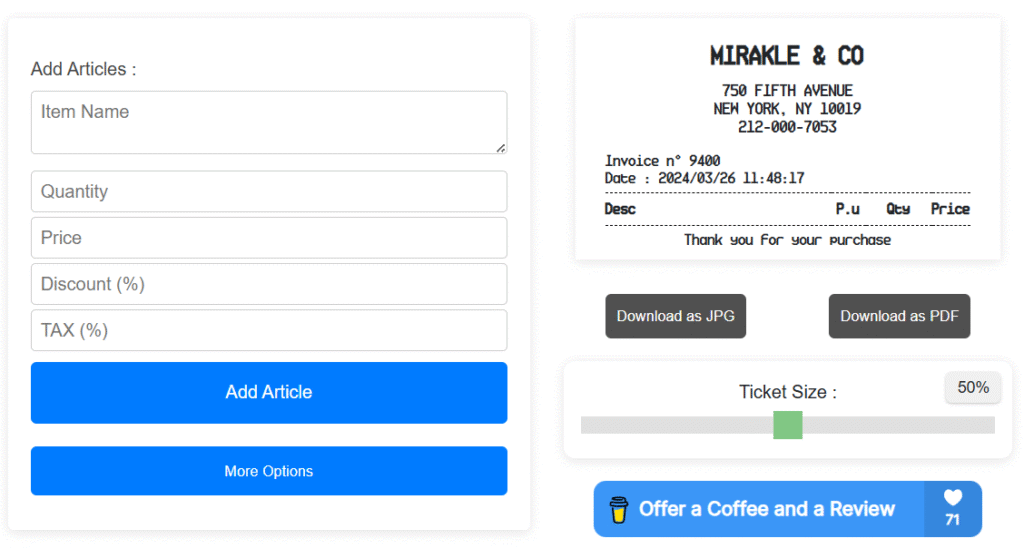Viewport: 1024px width, 548px height.
Task: Click the heart icon with 71 likes
Action: 953,498
